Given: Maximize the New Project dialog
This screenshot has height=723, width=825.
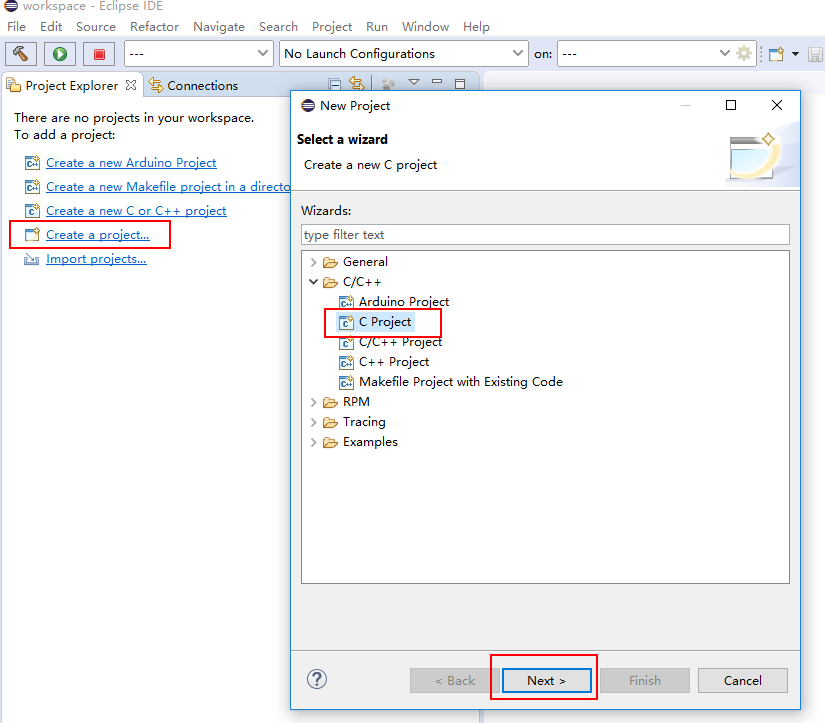Looking at the screenshot, I should point(731,105).
